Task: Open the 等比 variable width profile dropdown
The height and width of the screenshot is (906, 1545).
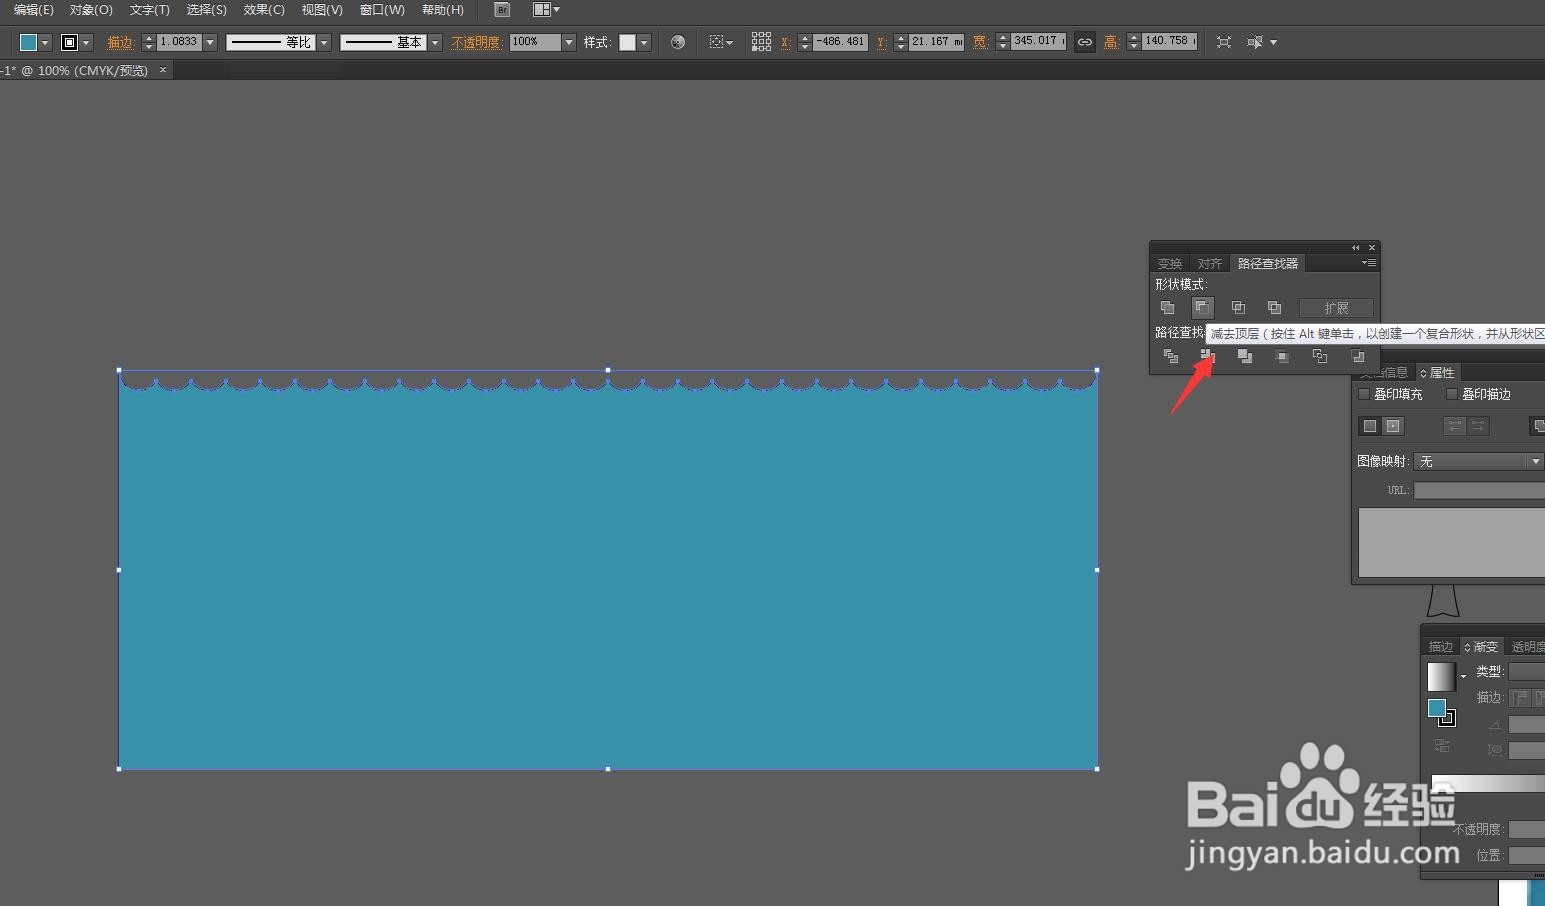Action: 324,42
